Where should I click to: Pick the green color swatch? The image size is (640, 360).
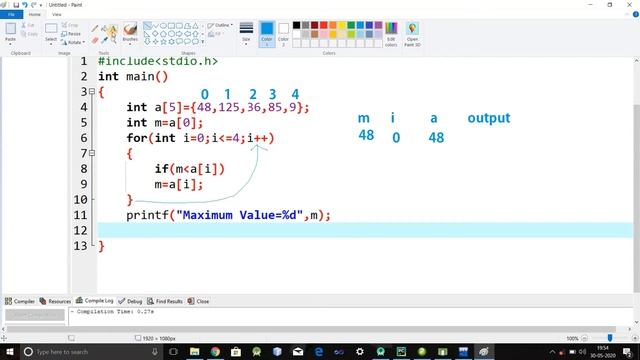click(351, 25)
